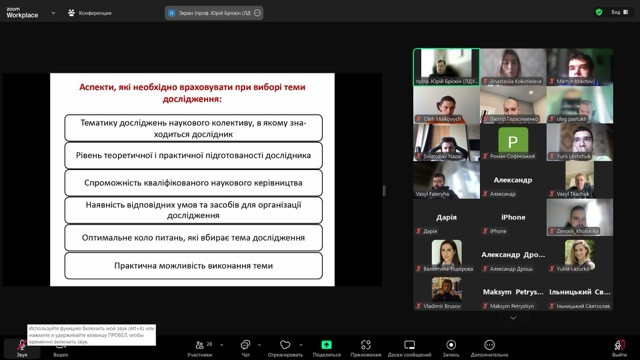This screenshot has width=640, height=360.
Task: Show more participants with the gallery down chevron
Action: click(x=513, y=318)
